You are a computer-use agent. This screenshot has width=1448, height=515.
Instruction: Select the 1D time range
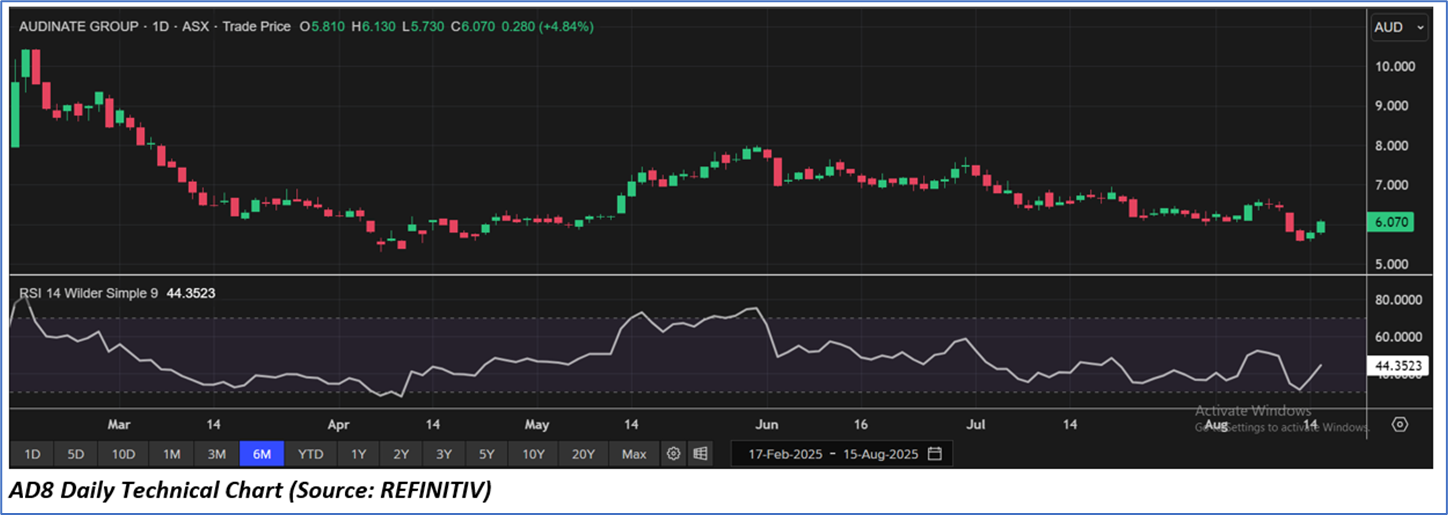pyautogui.click(x=32, y=454)
